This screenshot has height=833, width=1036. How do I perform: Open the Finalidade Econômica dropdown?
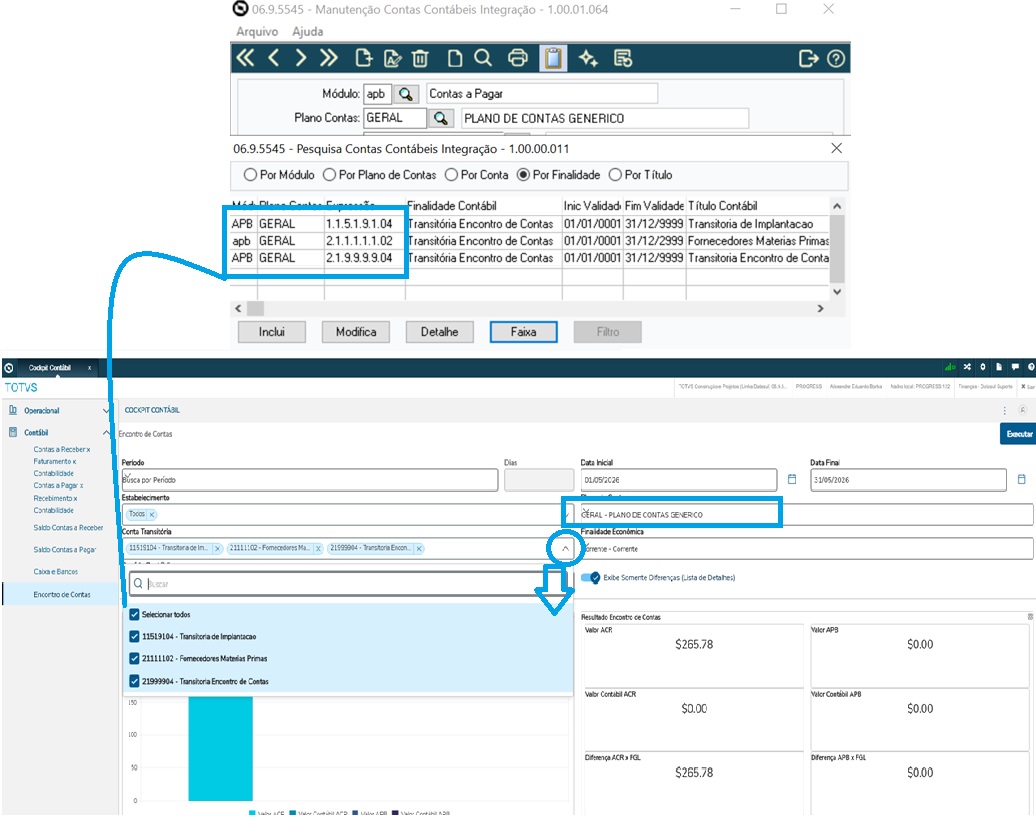tap(807, 548)
